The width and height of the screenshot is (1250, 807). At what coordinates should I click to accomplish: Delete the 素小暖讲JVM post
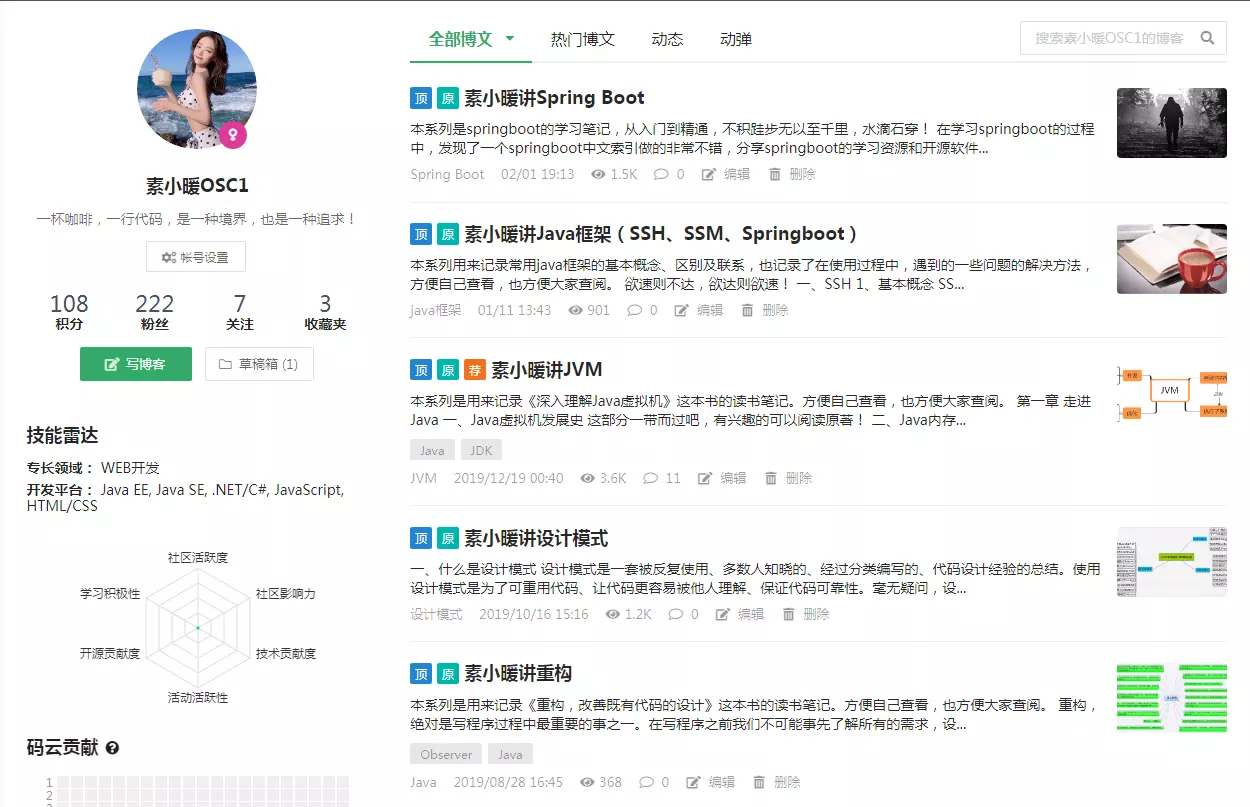click(789, 478)
